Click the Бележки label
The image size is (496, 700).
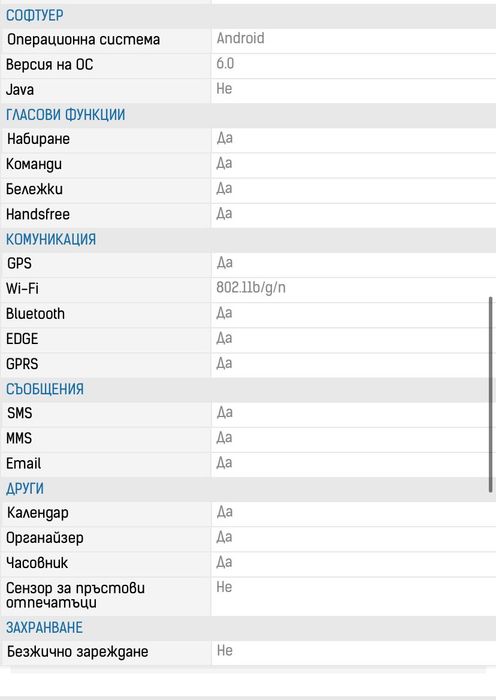[x=34, y=189]
